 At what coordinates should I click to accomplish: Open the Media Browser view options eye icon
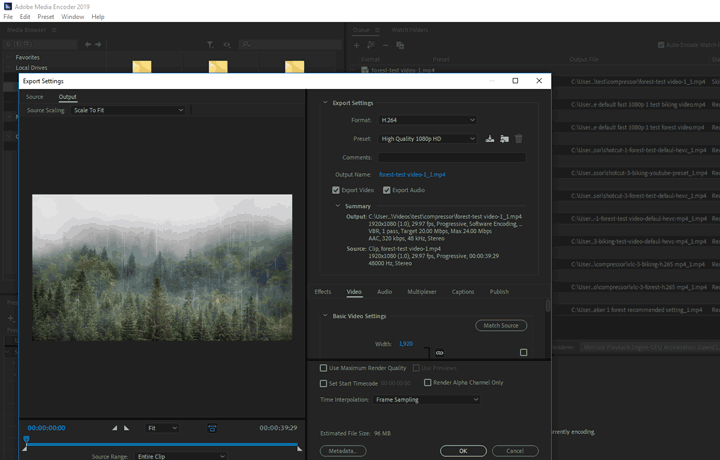coord(227,45)
